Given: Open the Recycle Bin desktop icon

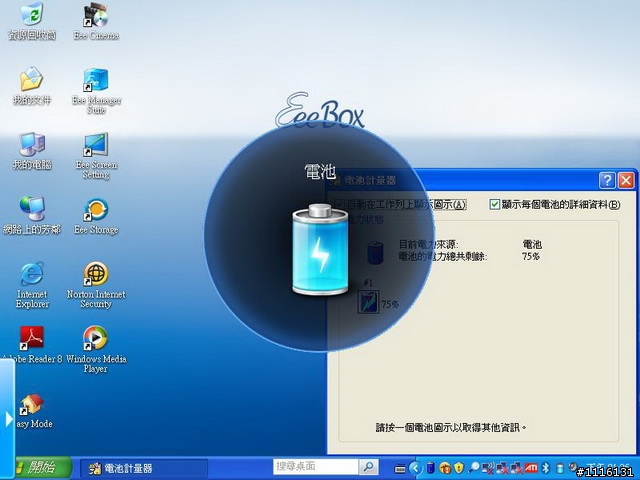Looking at the screenshot, I should click(32, 20).
